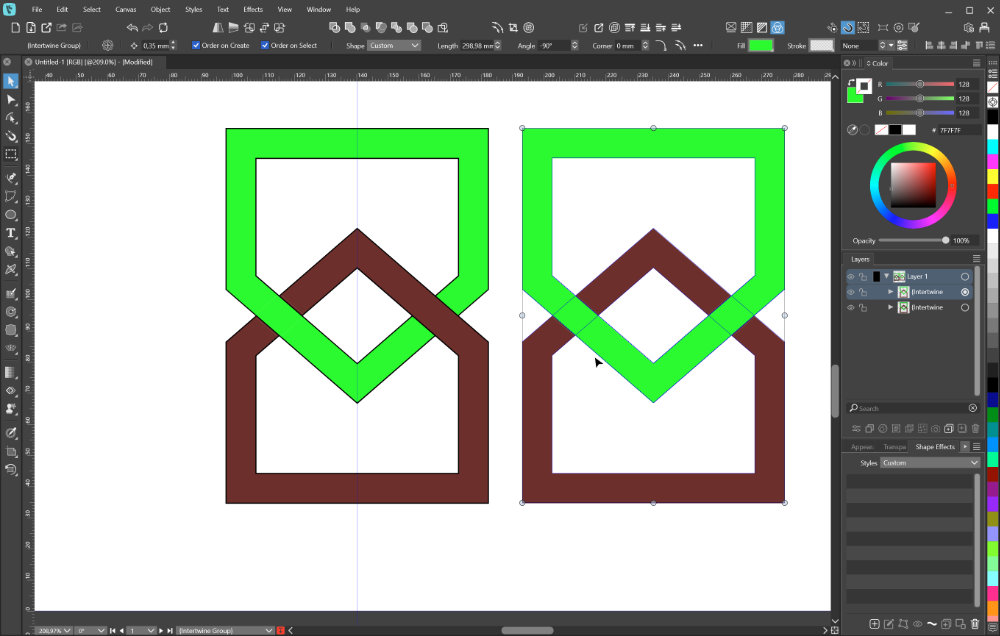
Task: Hide Layer 1 using its eye icon
Action: pyautogui.click(x=851, y=276)
